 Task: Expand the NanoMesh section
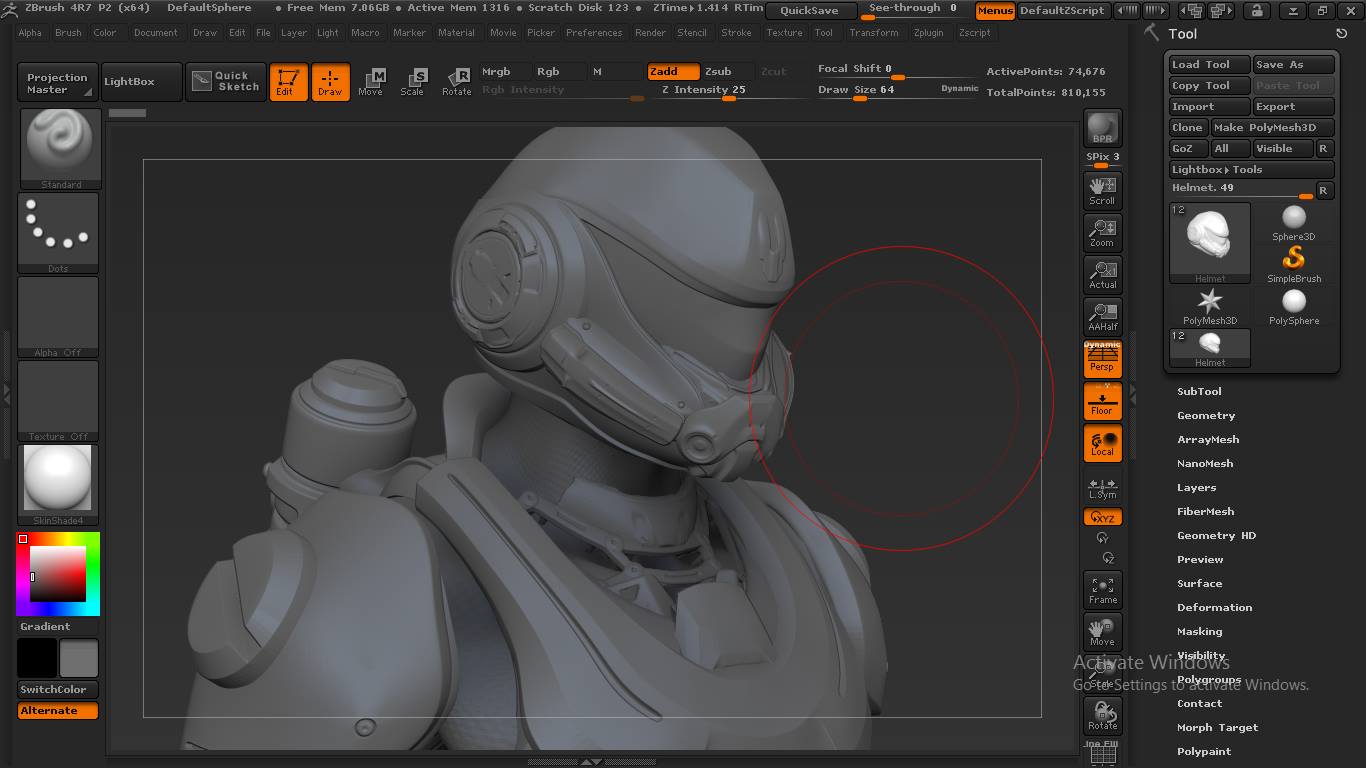(1205, 464)
